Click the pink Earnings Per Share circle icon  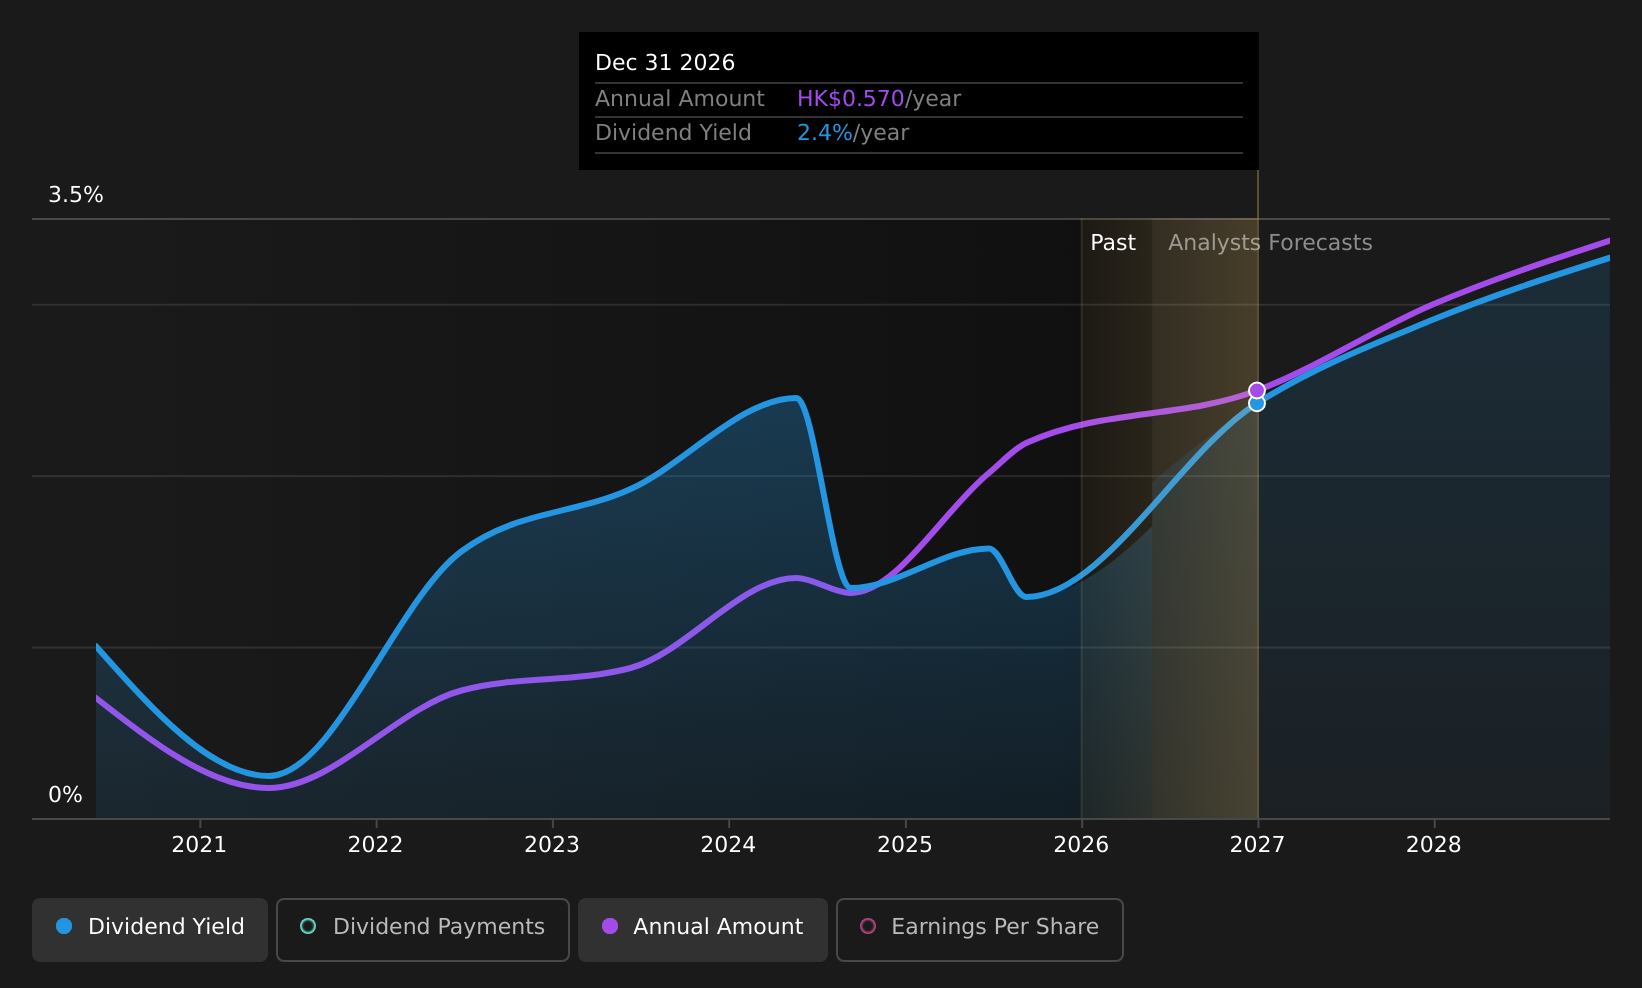868,926
